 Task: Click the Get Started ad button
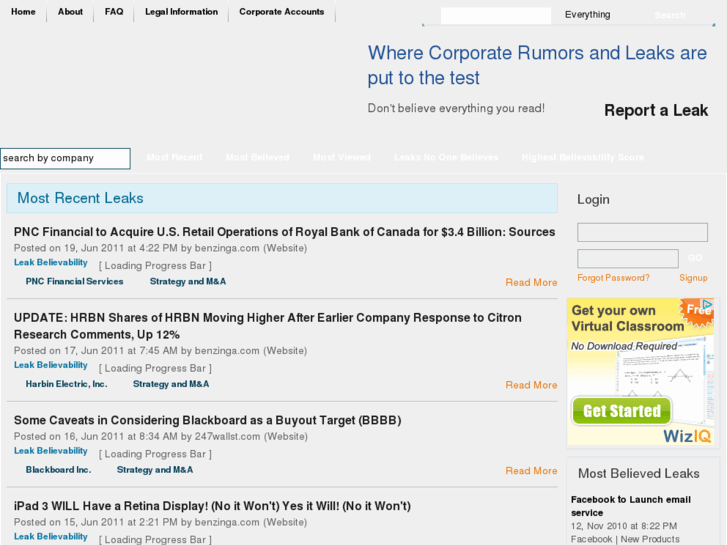click(x=621, y=411)
